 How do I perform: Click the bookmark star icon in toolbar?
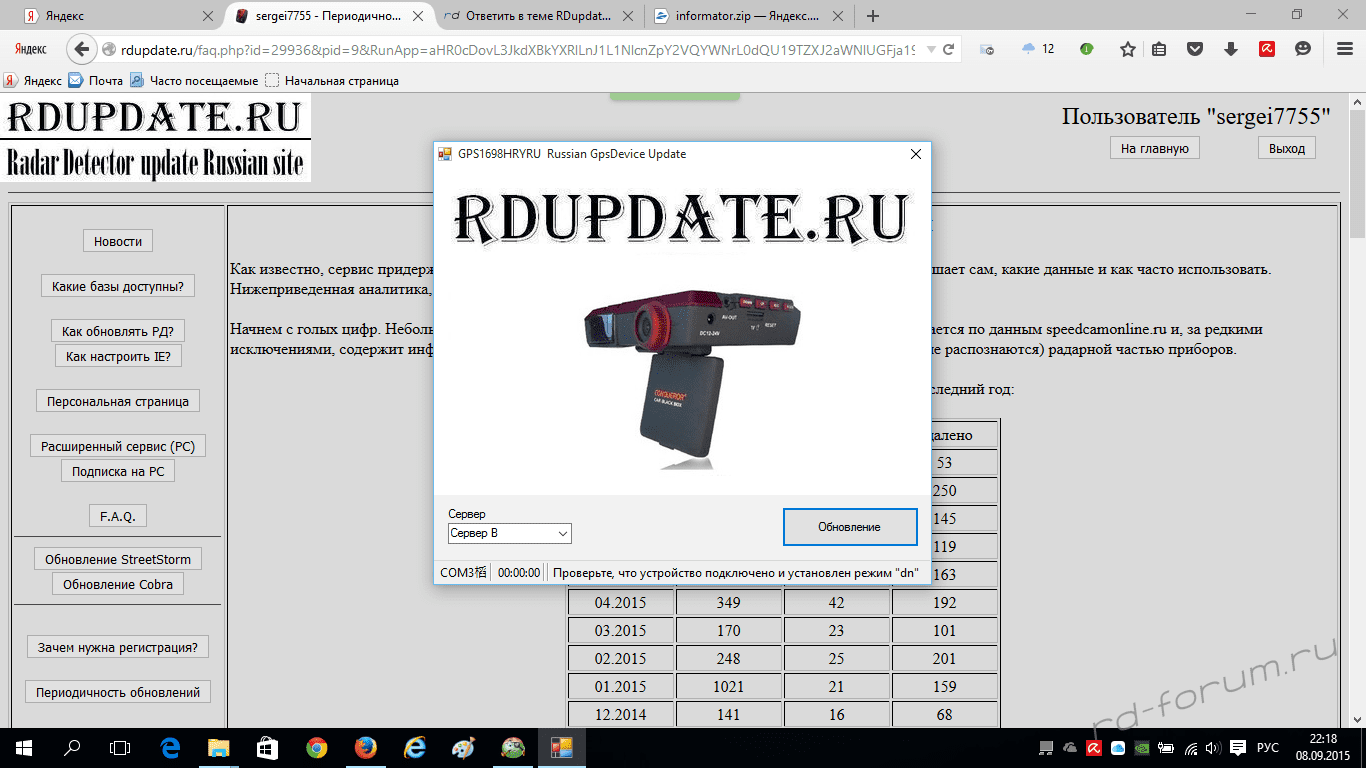1127,49
